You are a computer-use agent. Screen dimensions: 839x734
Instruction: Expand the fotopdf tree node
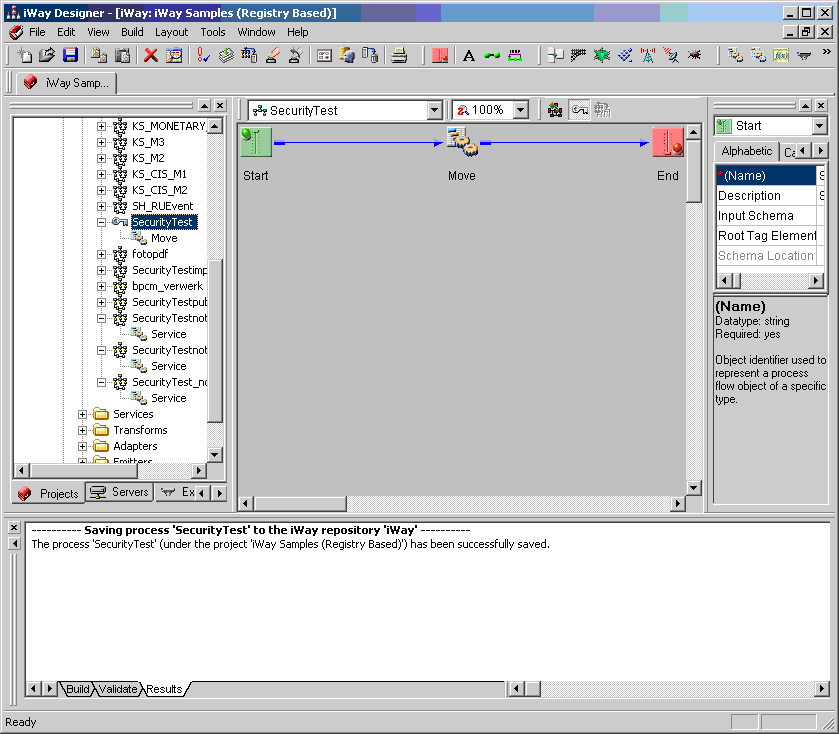[x=101, y=255]
